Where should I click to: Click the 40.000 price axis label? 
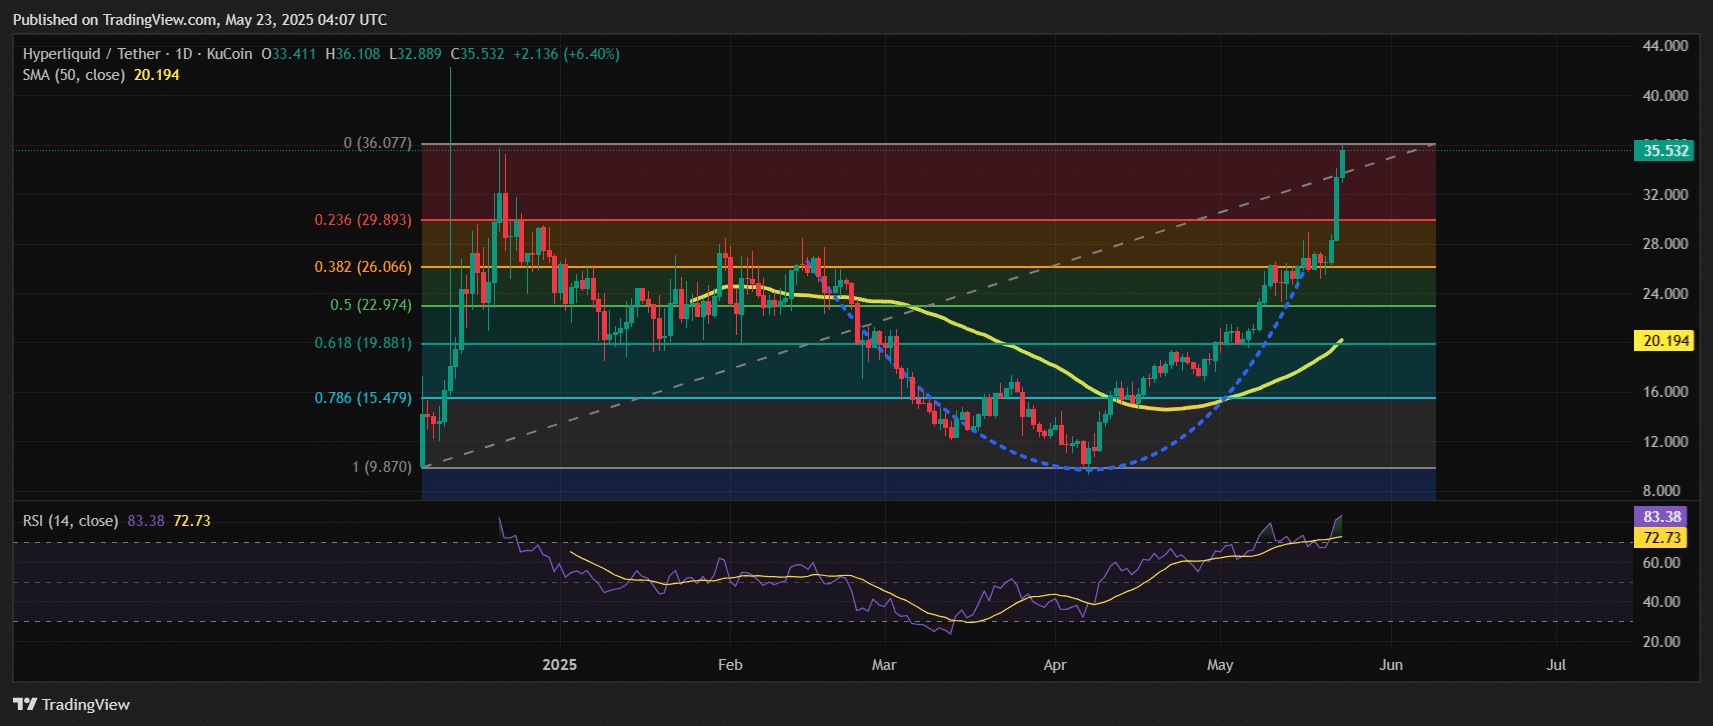click(1665, 96)
